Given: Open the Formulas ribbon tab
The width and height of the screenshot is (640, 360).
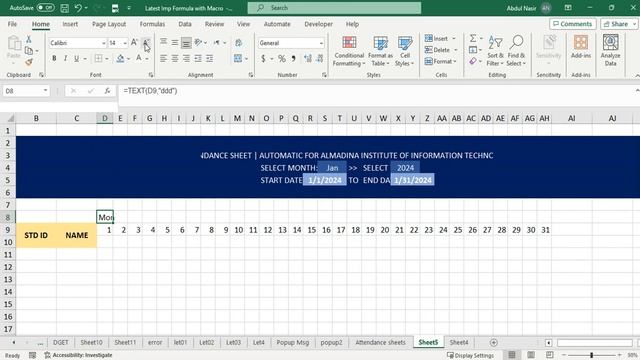Looking at the screenshot, I should (152, 24).
